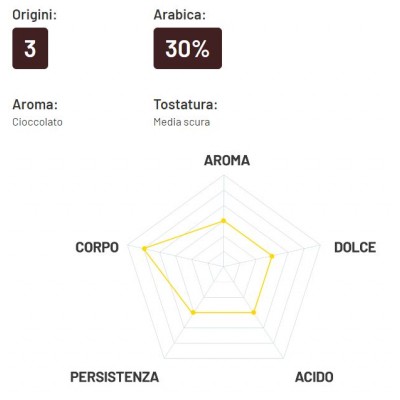Click the Media scura roast text
Image resolution: width=400 pixels, height=400 pixels.
182,122
